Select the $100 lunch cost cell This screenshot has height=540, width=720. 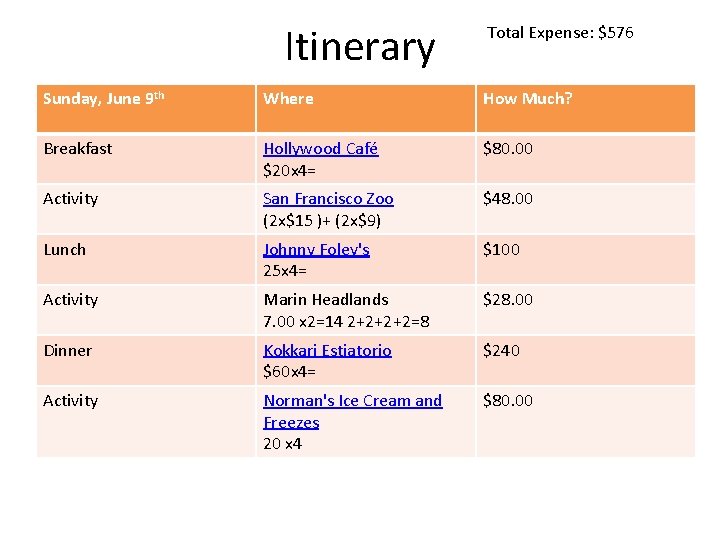pyautogui.click(x=501, y=250)
